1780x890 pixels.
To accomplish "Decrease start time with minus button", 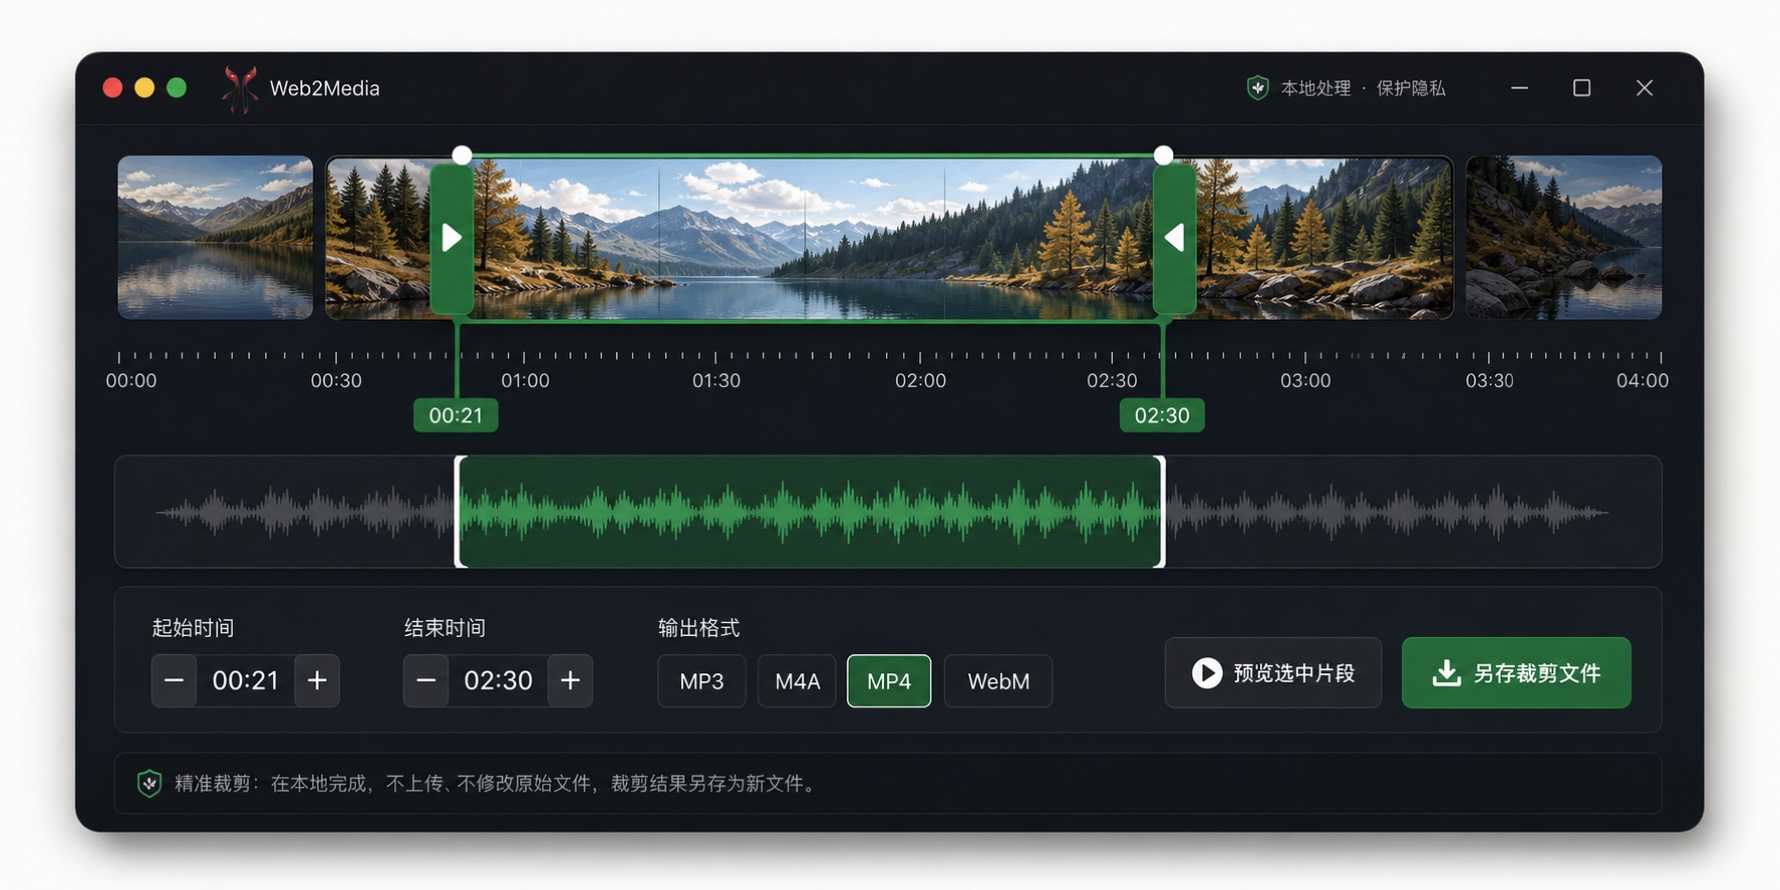I will point(174,681).
